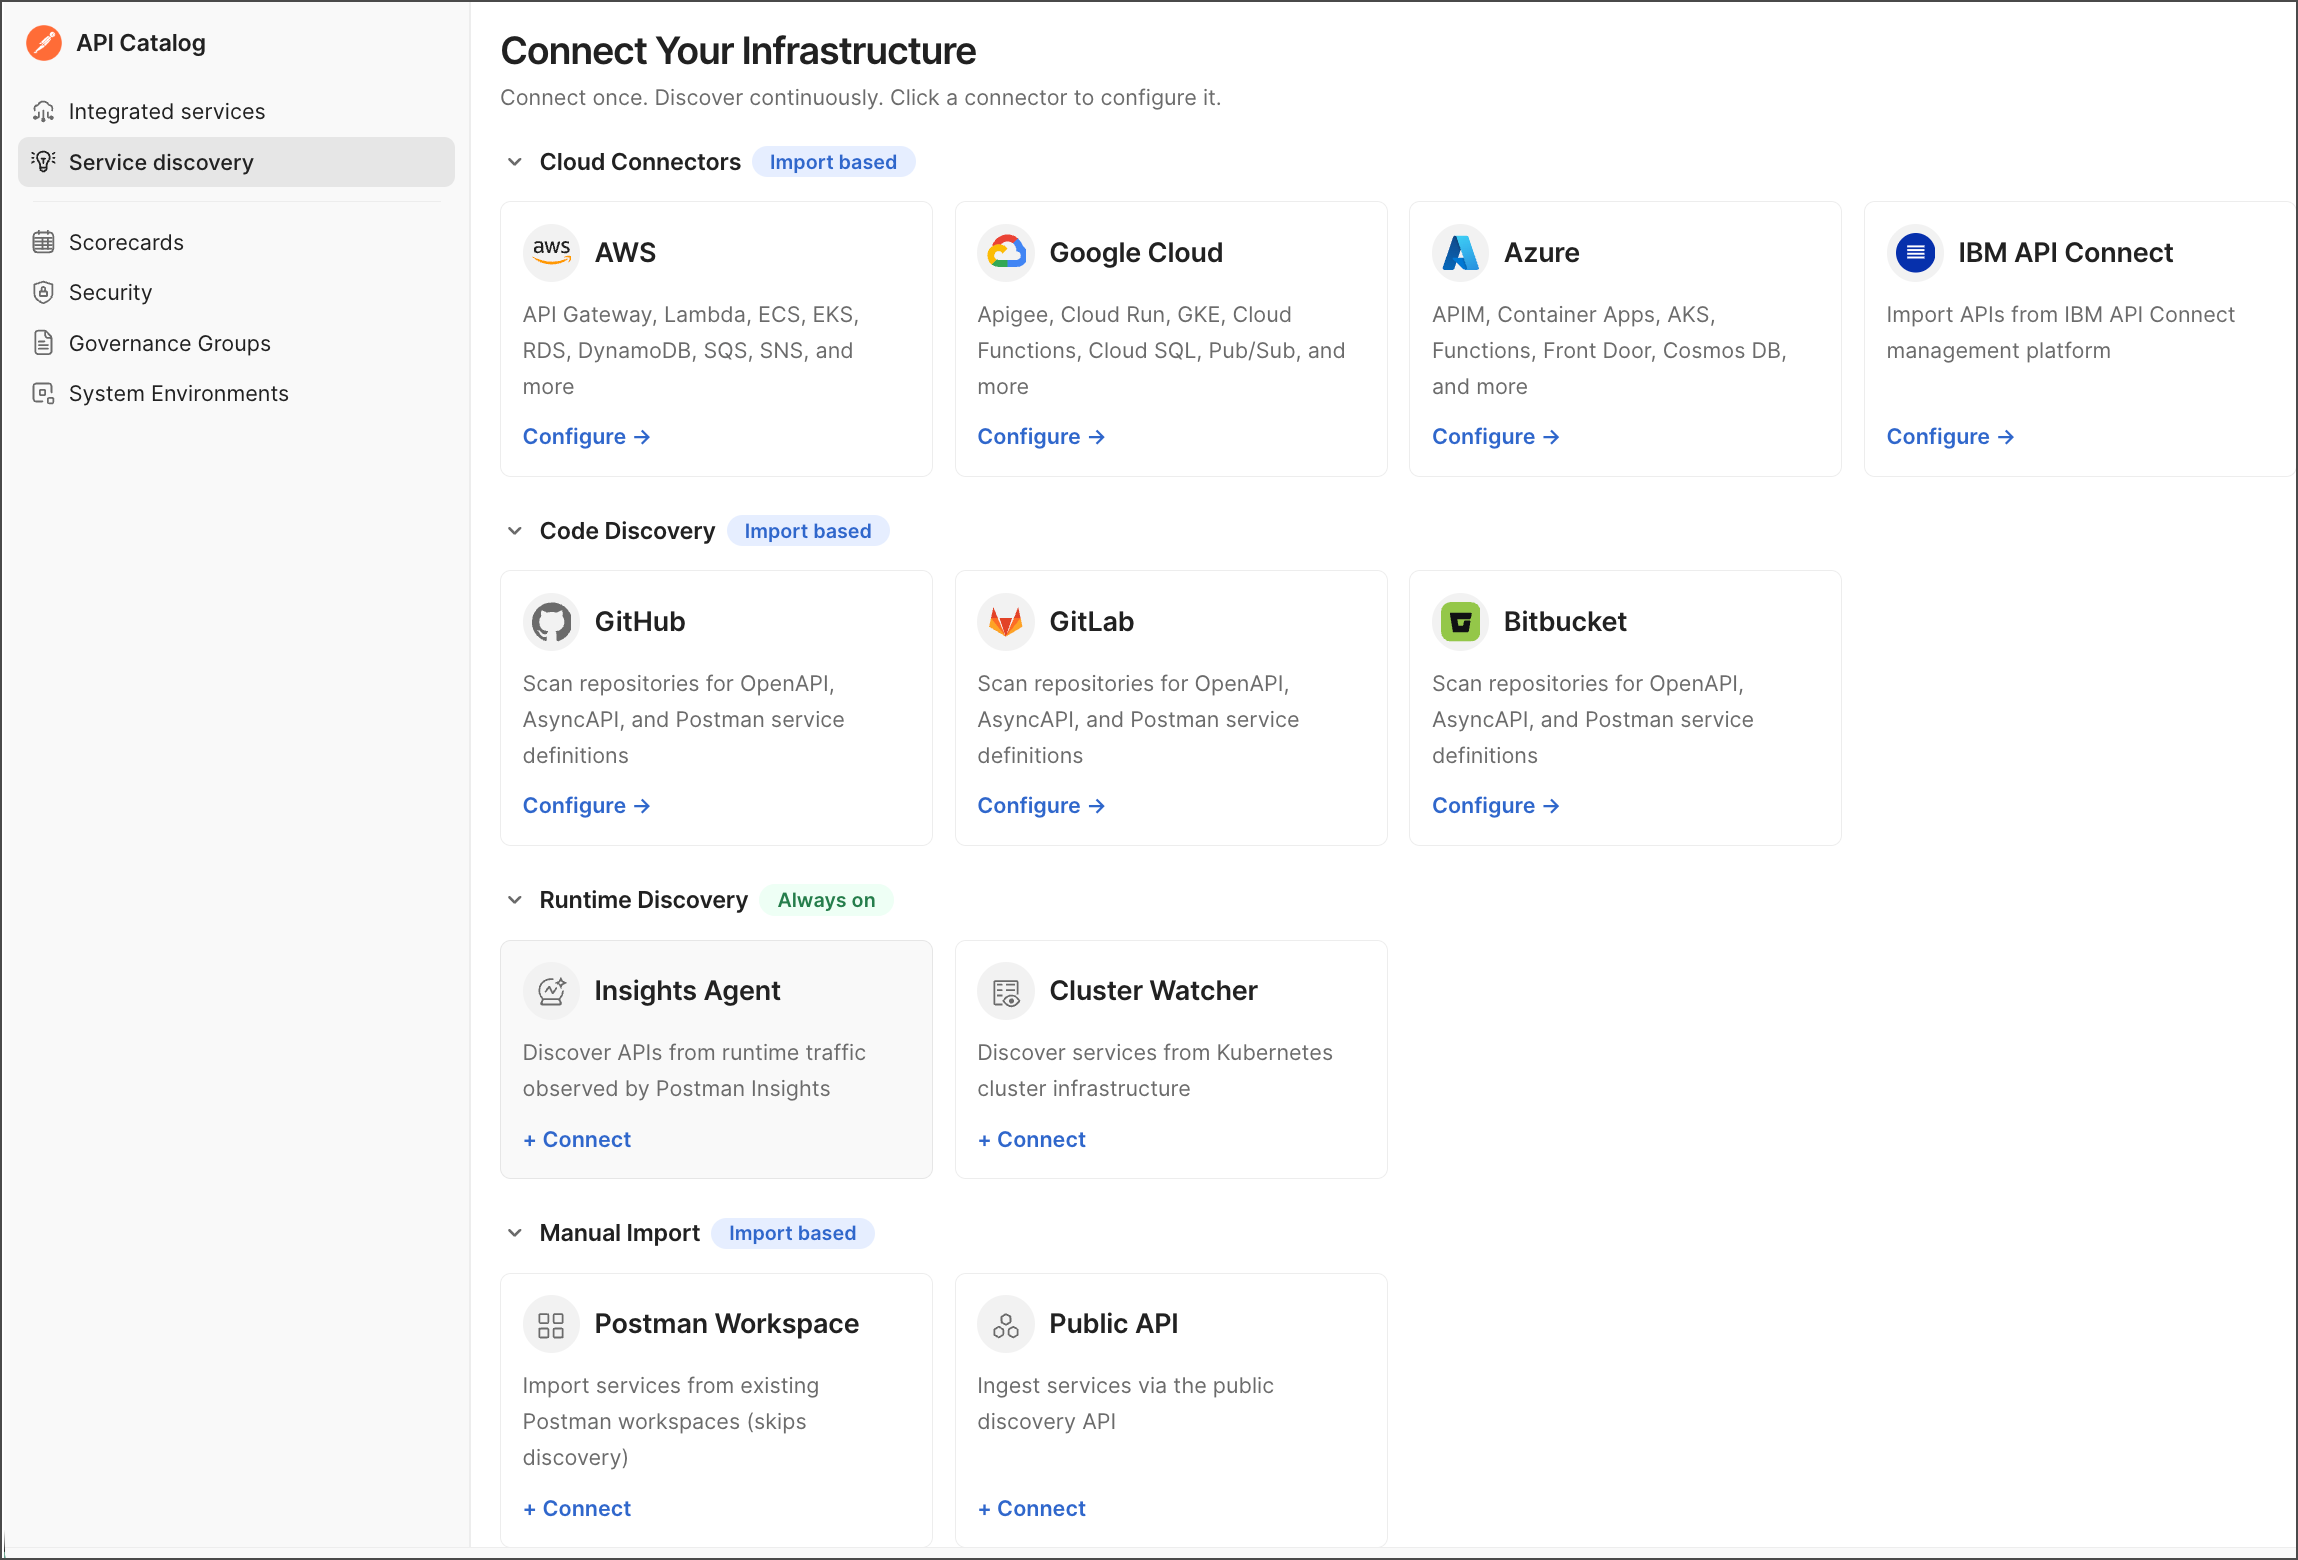Configure the AWS connector

point(587,437)
